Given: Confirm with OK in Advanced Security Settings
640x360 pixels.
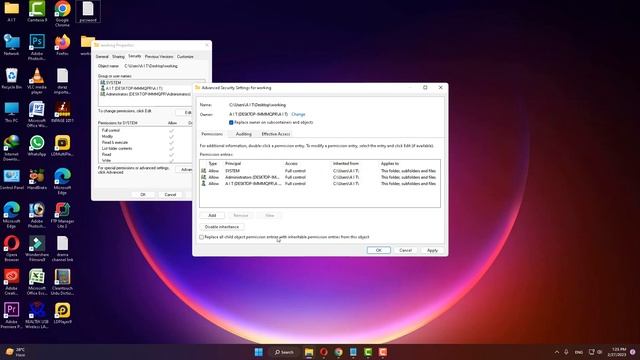Looking at the screenshot, I should point(378,250).
